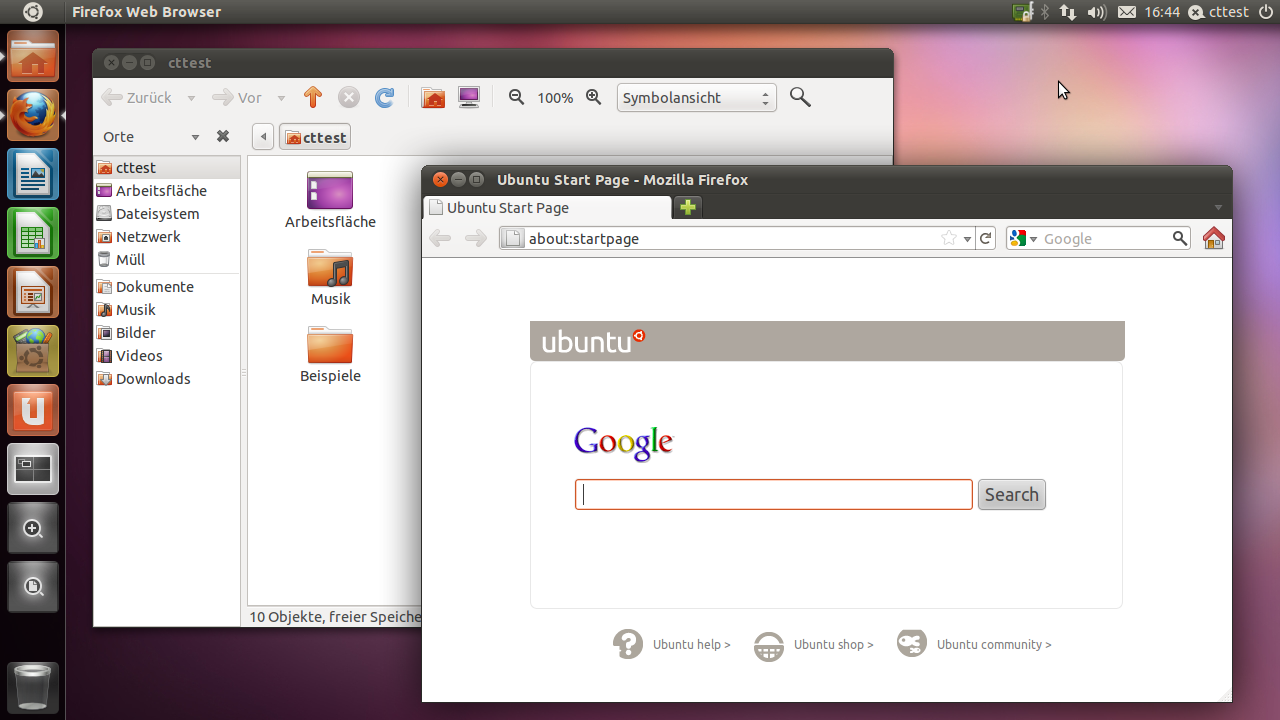Open LibreOffice Impress in the launcher

pyautogui.click(x=33, y=292)
